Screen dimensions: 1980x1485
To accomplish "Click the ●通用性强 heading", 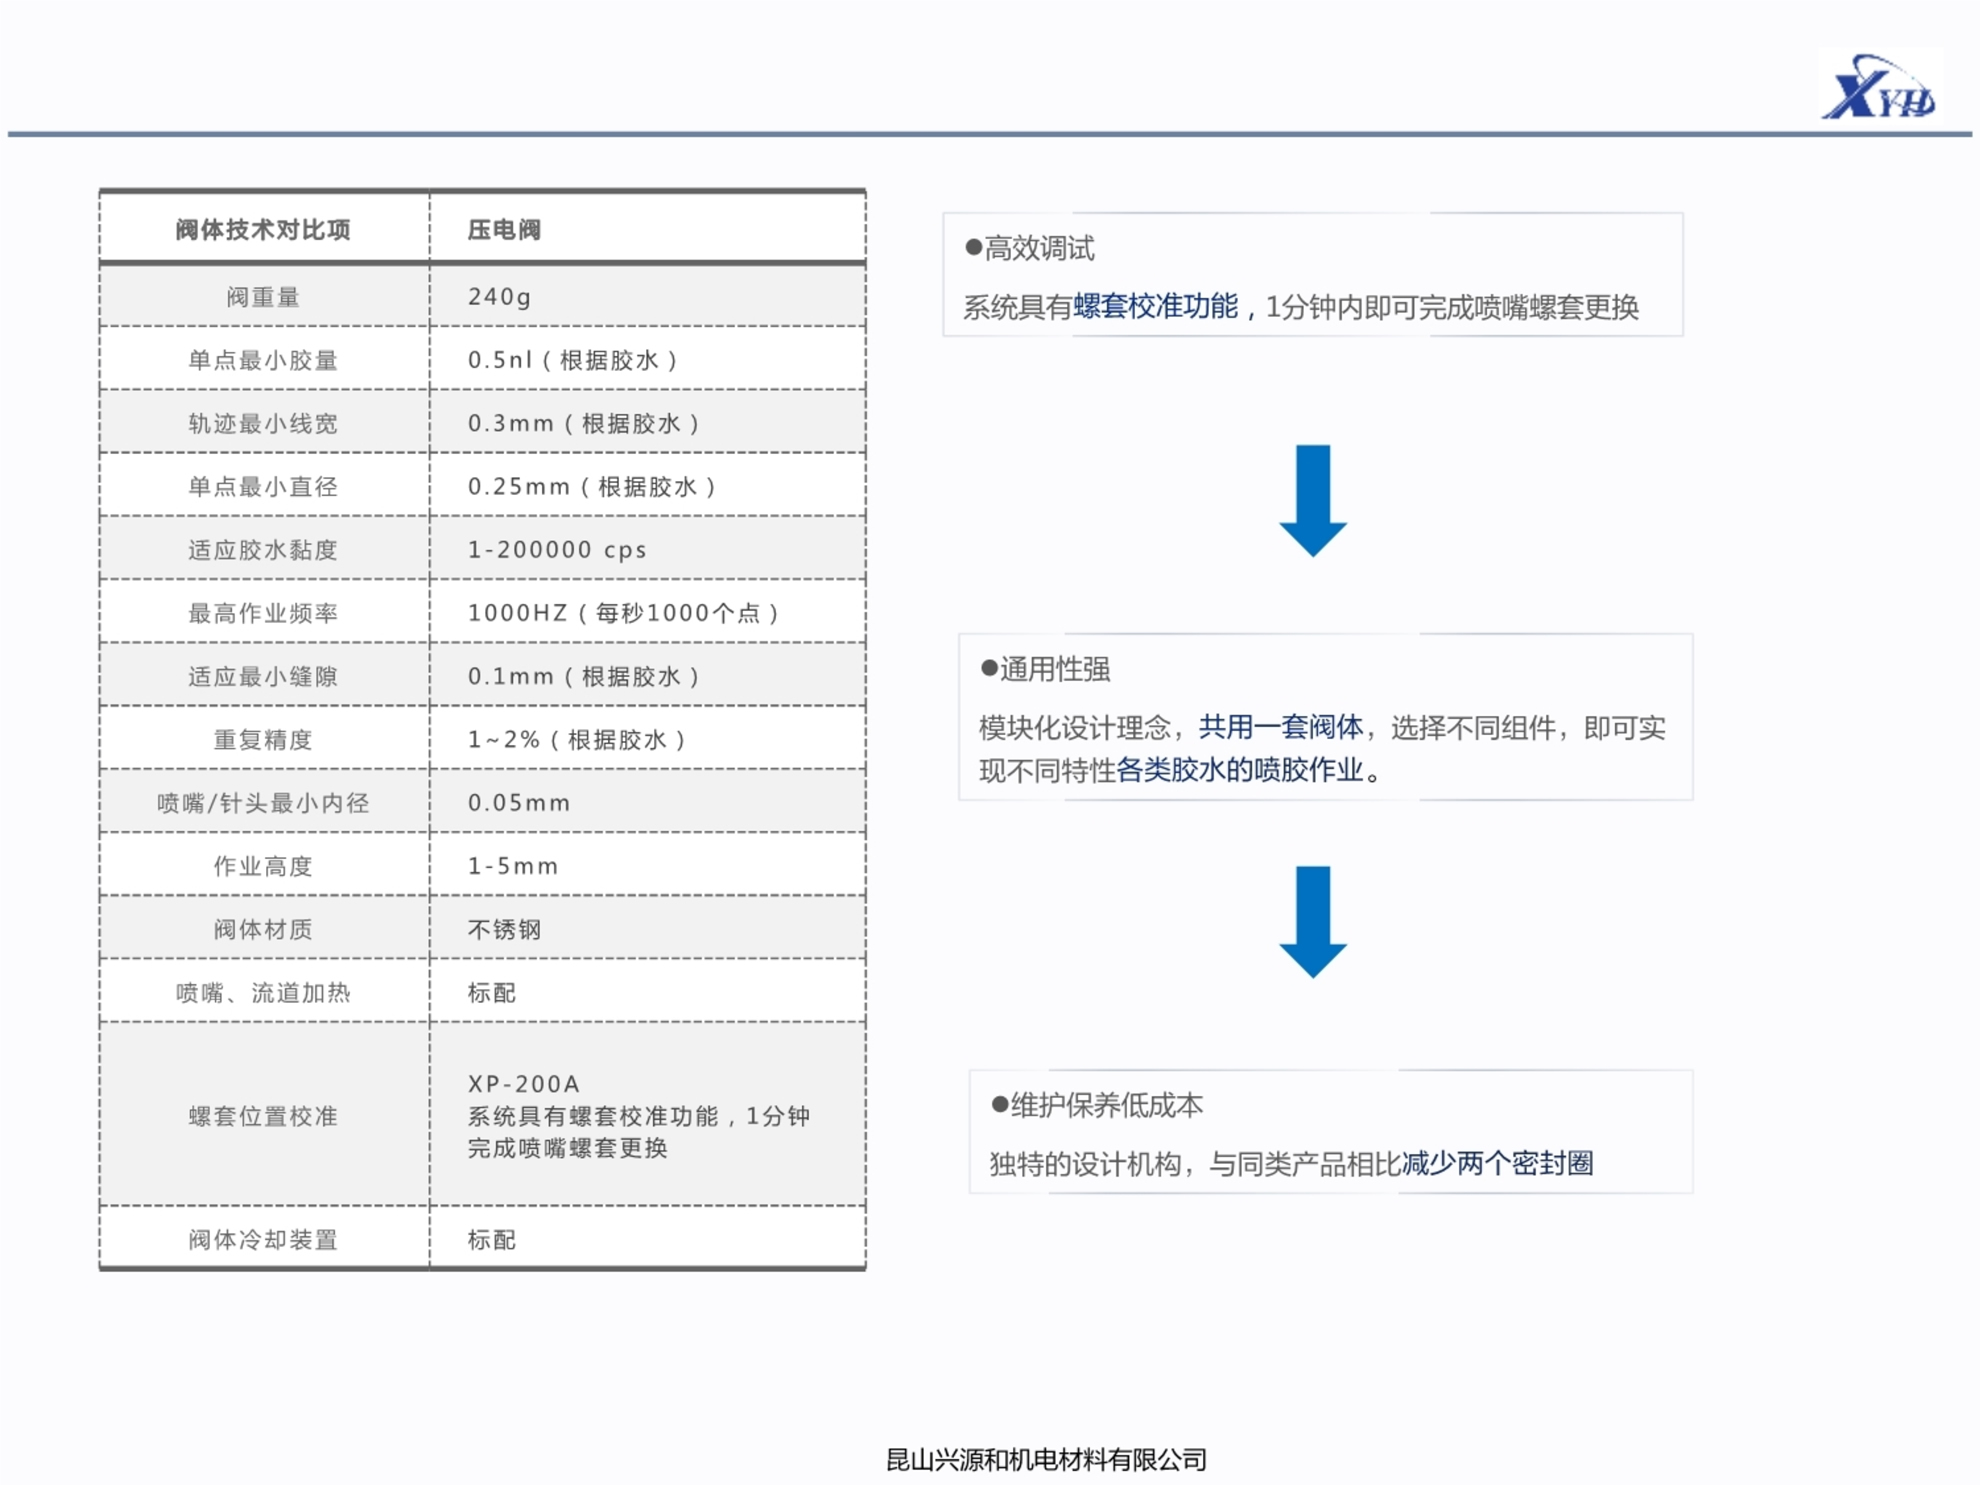I will tap(1046, 669).
